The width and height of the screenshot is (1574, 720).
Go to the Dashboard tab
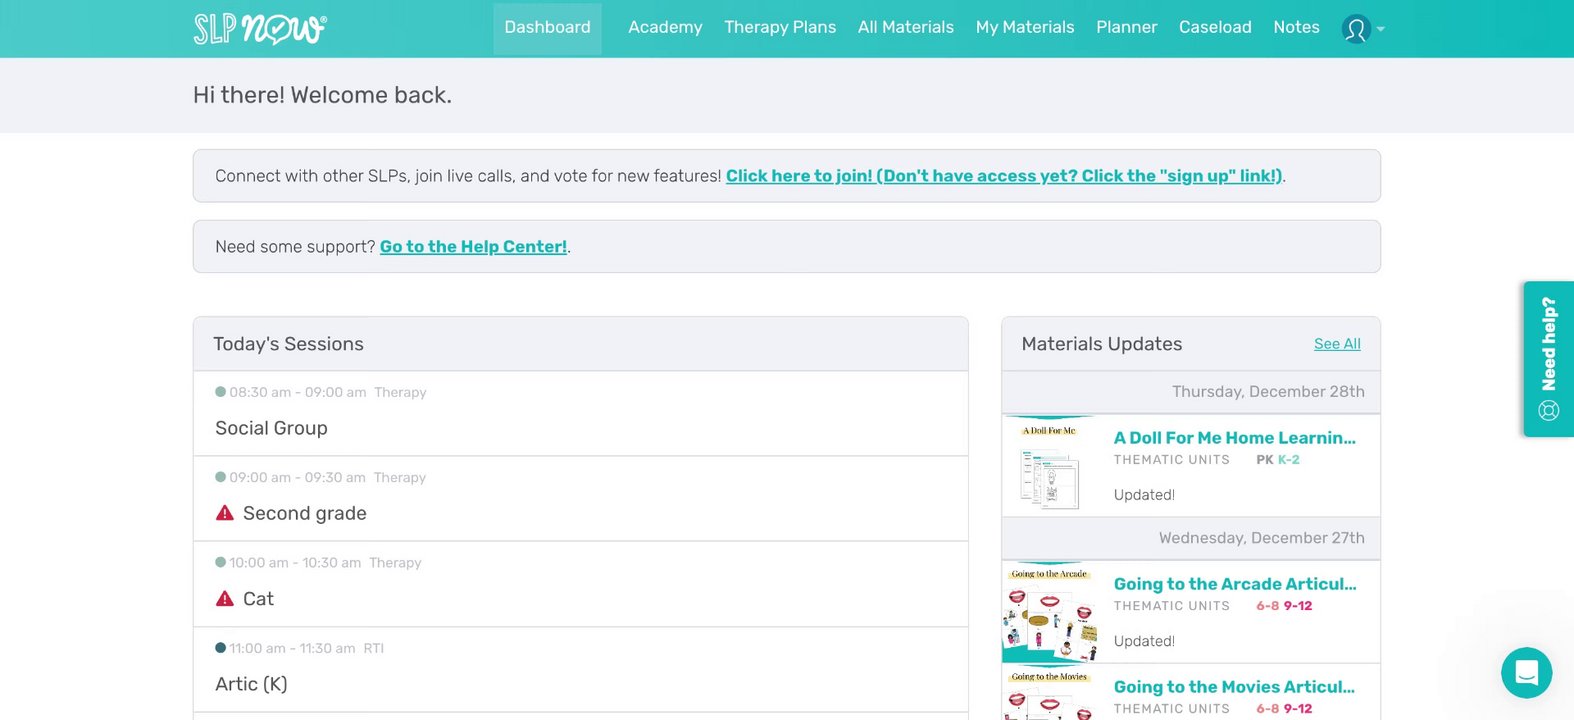click(x=547, y=28)
